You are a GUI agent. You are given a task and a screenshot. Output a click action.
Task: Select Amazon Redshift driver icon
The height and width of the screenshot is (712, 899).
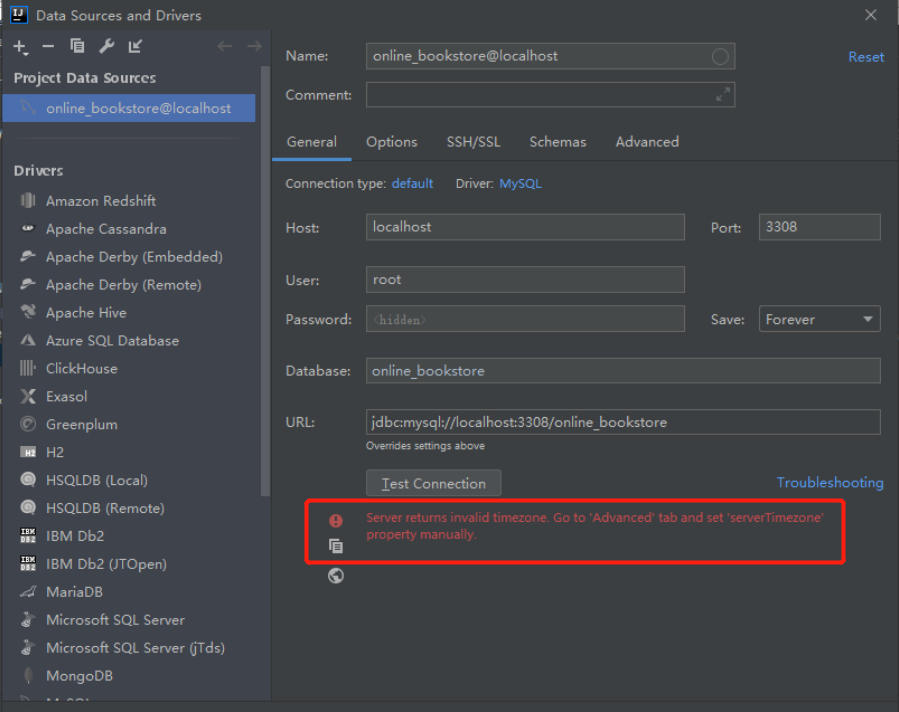click(x=28, y=201)
